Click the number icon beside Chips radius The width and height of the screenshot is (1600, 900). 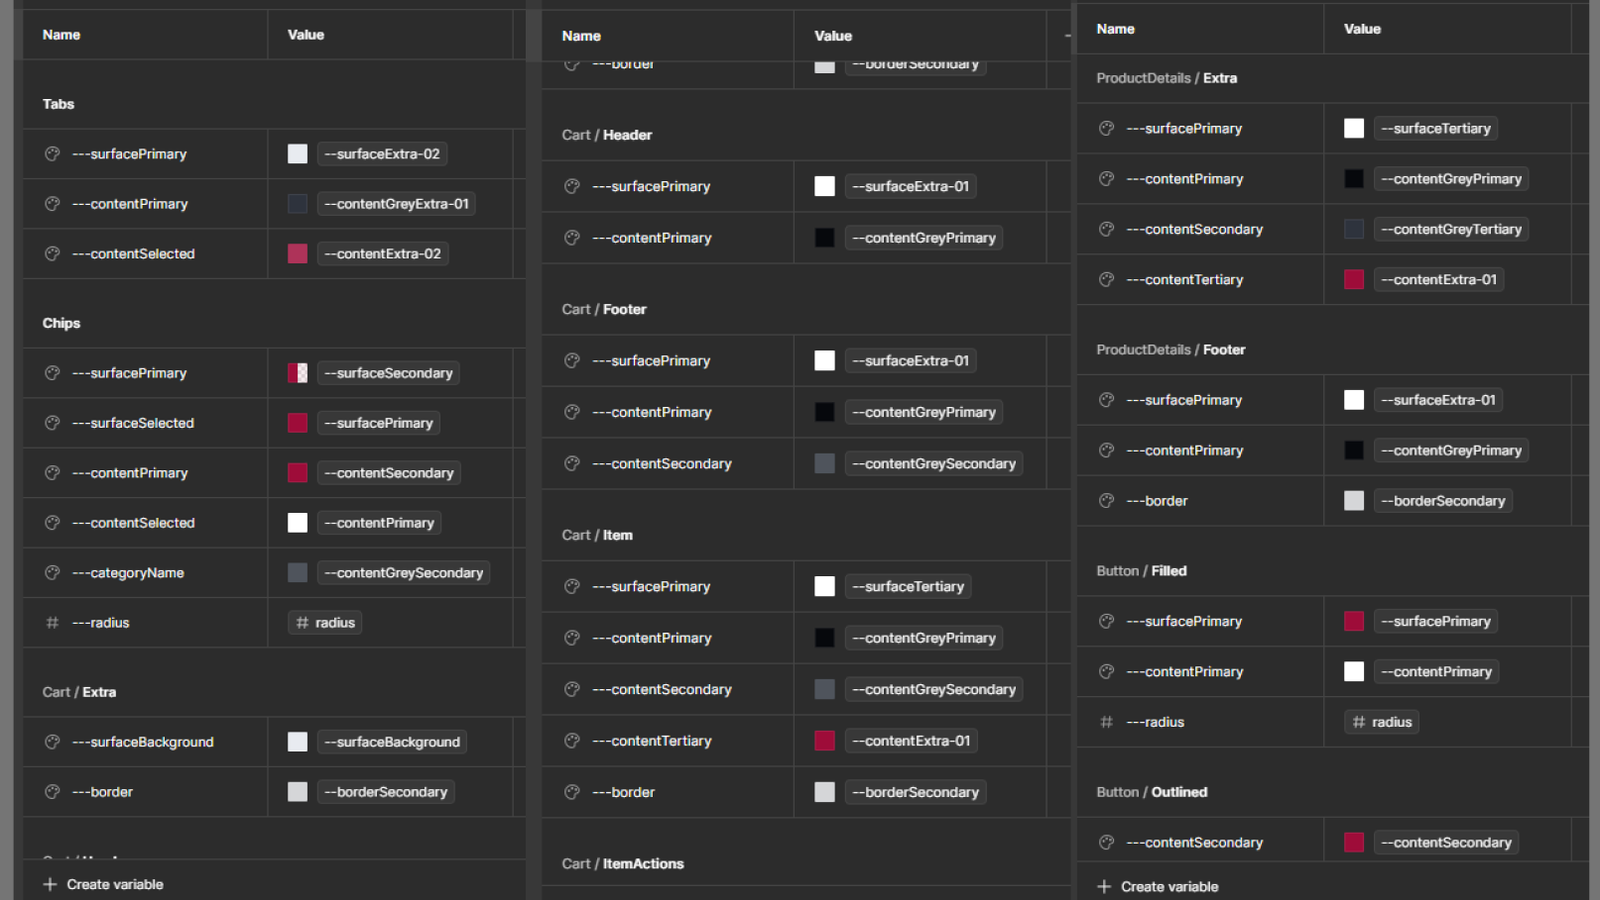52,623
